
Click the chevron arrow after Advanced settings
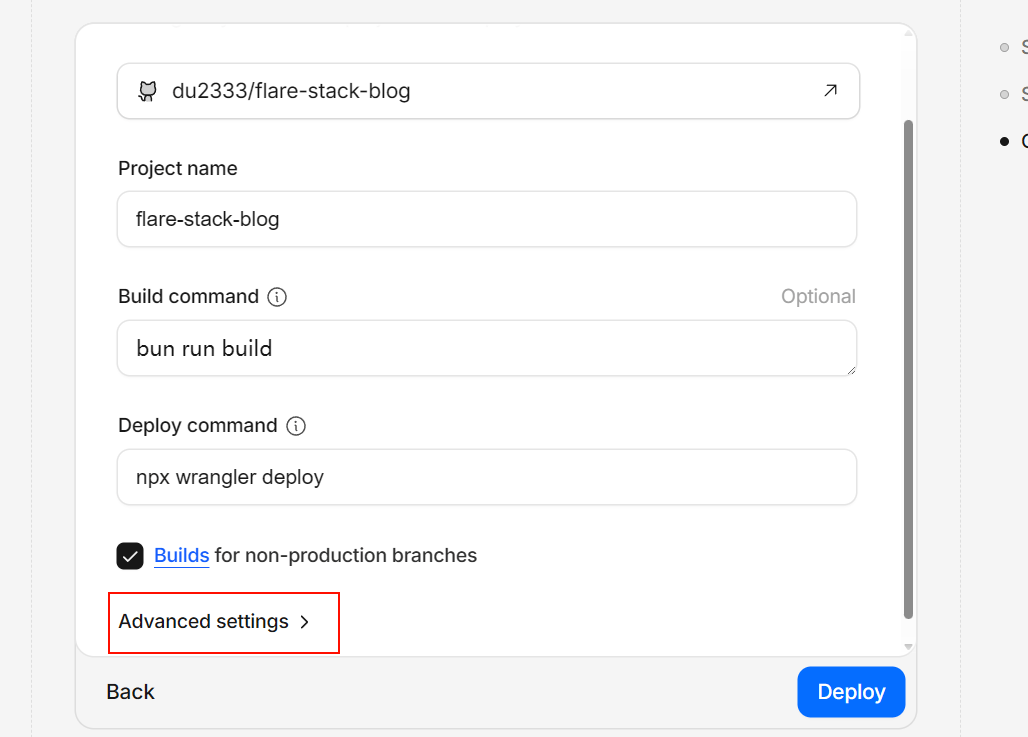(x=305, y=622)
